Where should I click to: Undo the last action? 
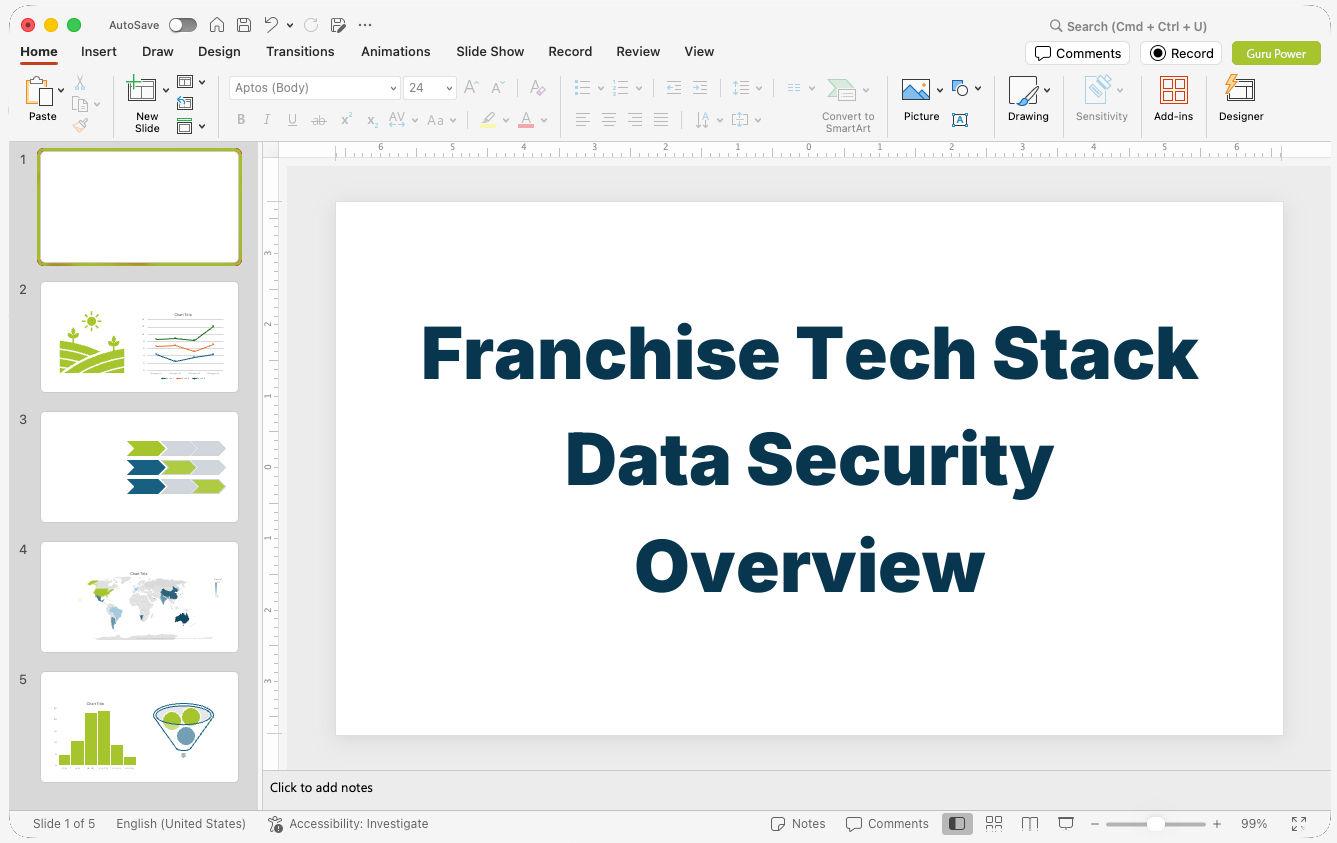click(271, 25)
